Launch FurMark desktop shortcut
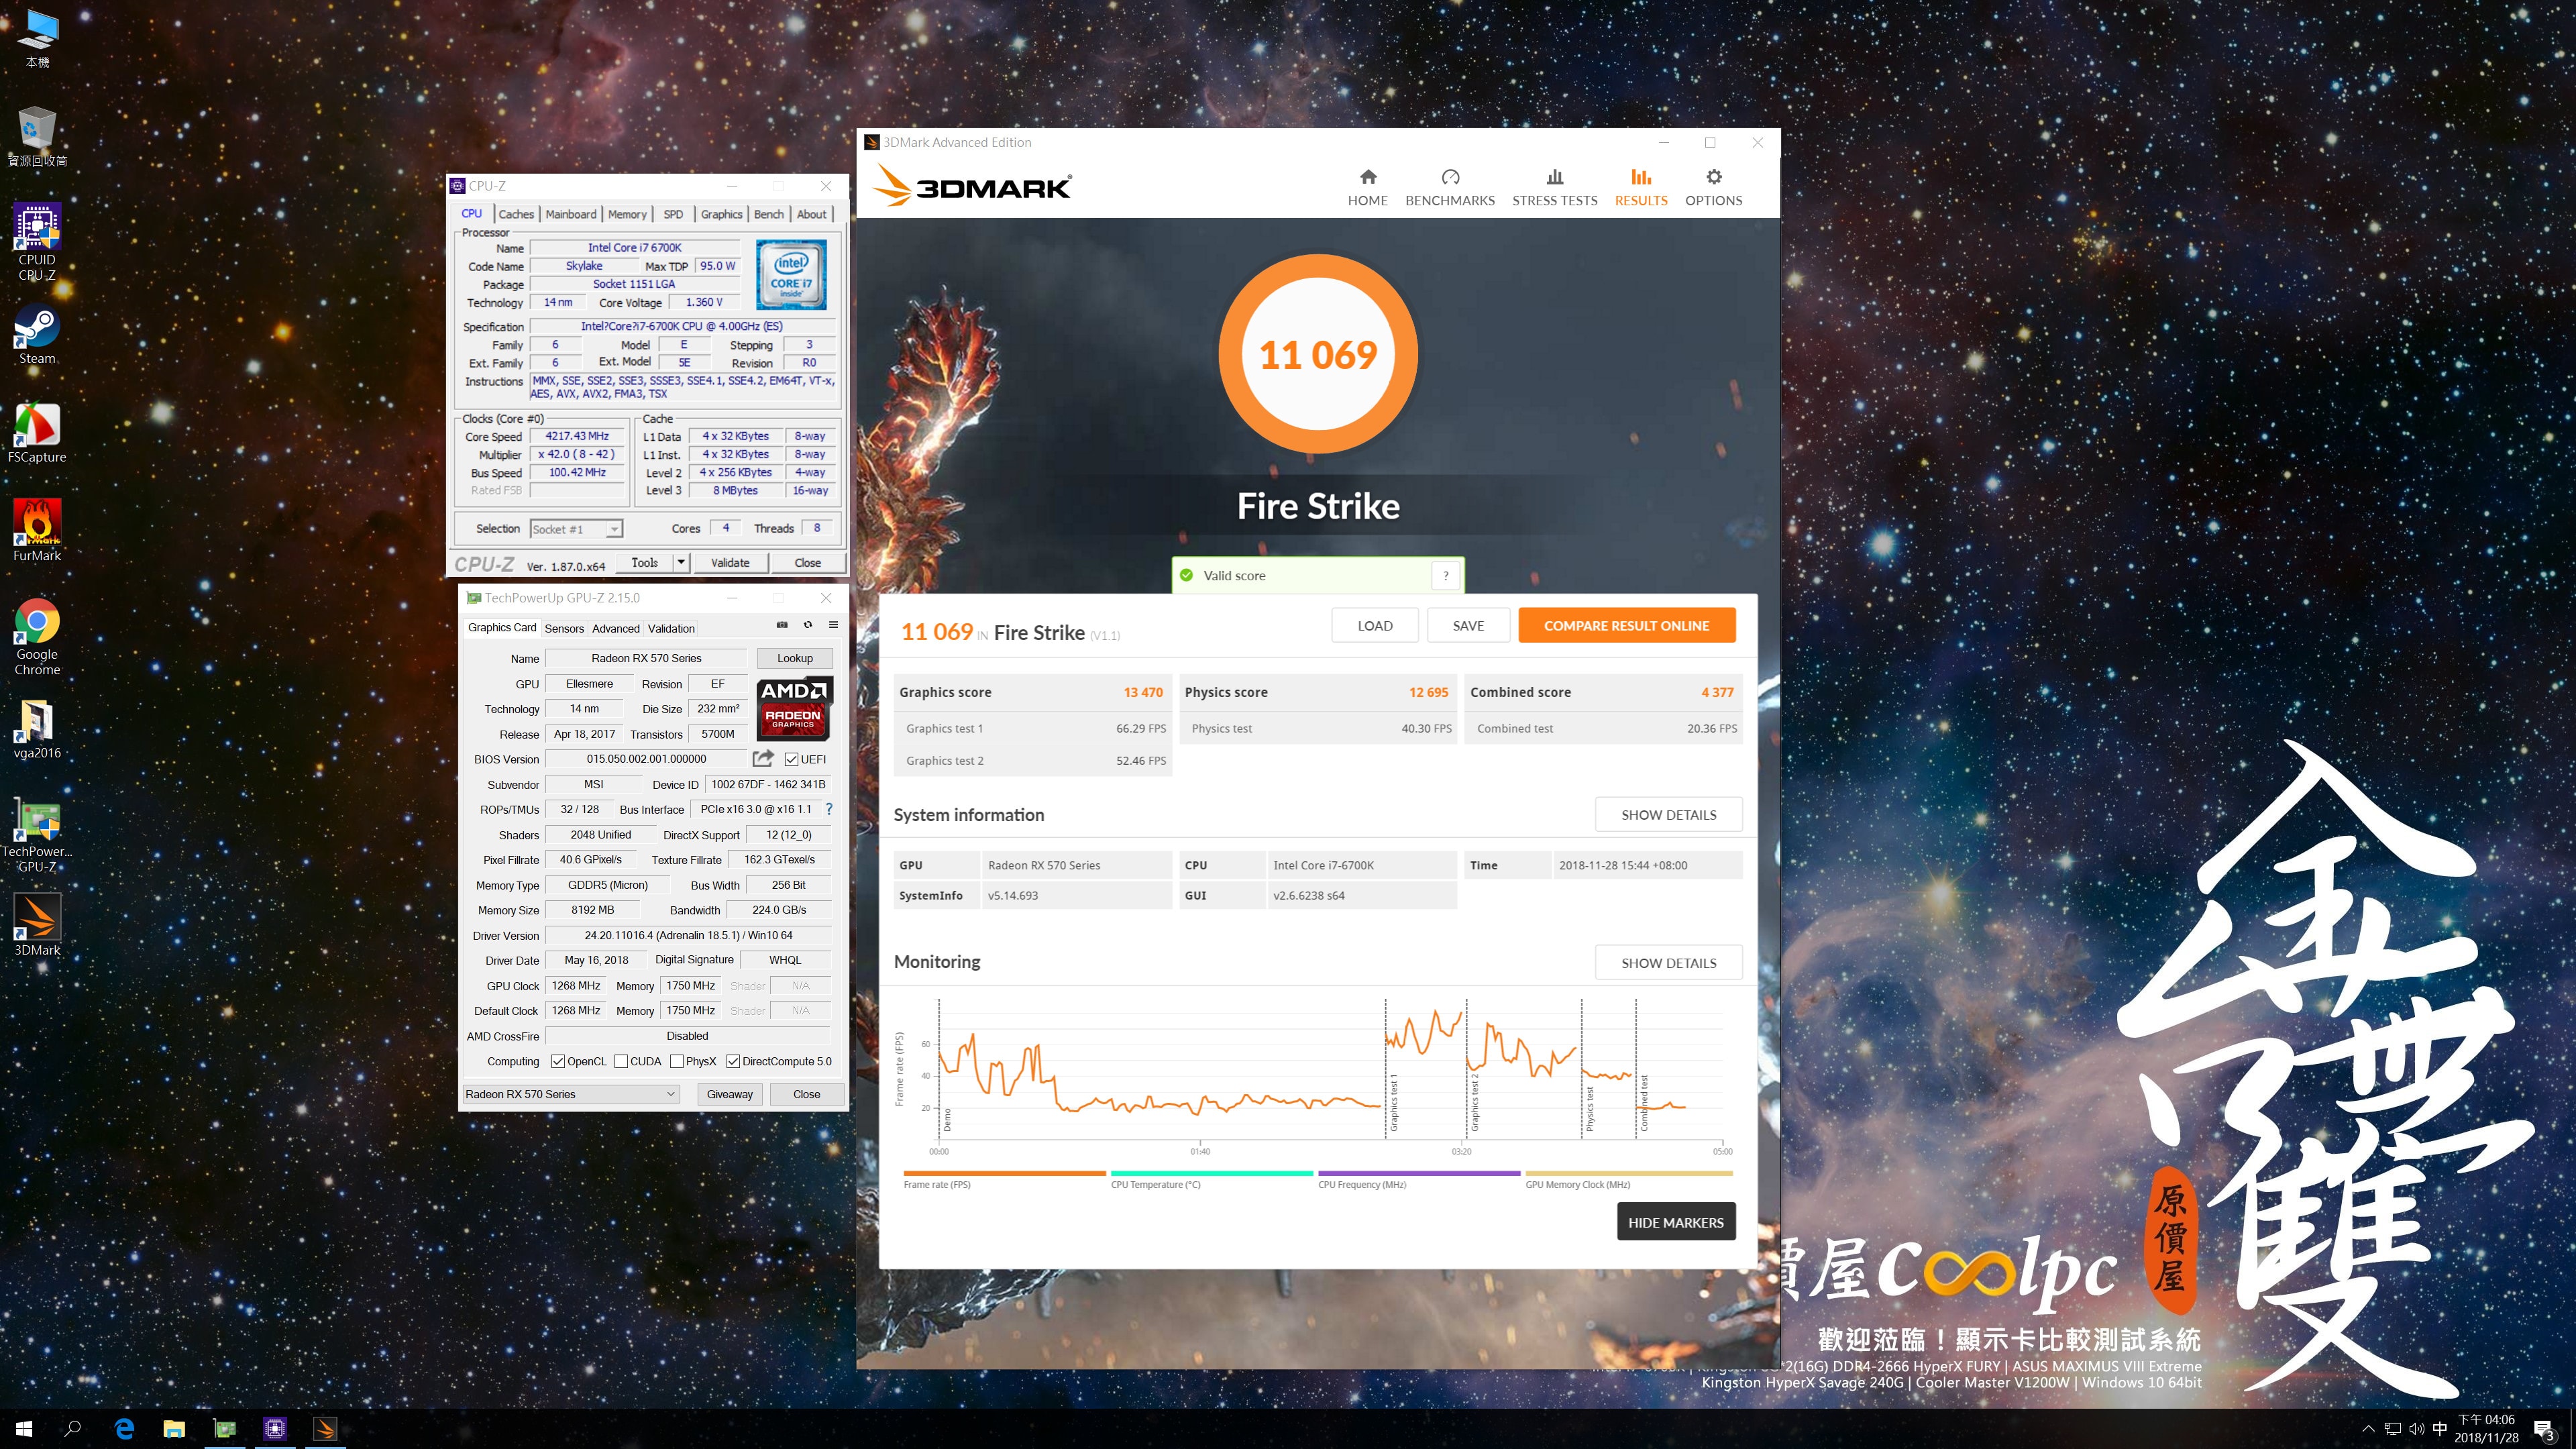2576x1449 pixels. pos(37,531)
